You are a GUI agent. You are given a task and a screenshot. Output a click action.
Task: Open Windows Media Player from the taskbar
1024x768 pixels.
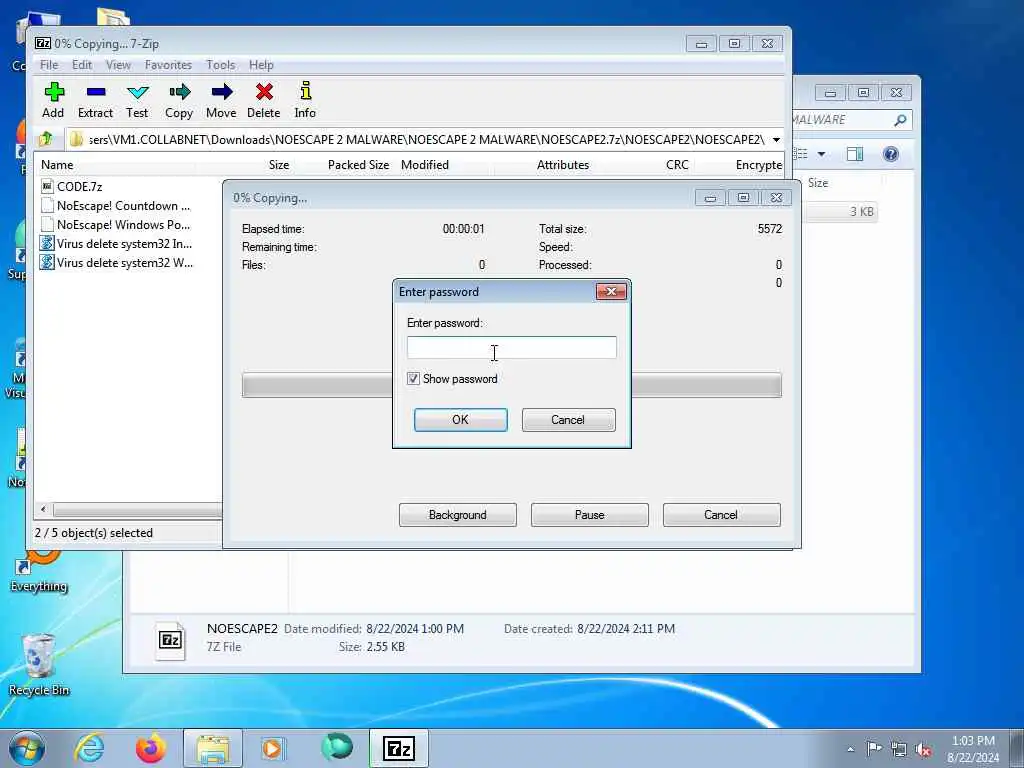click(272, 748)
